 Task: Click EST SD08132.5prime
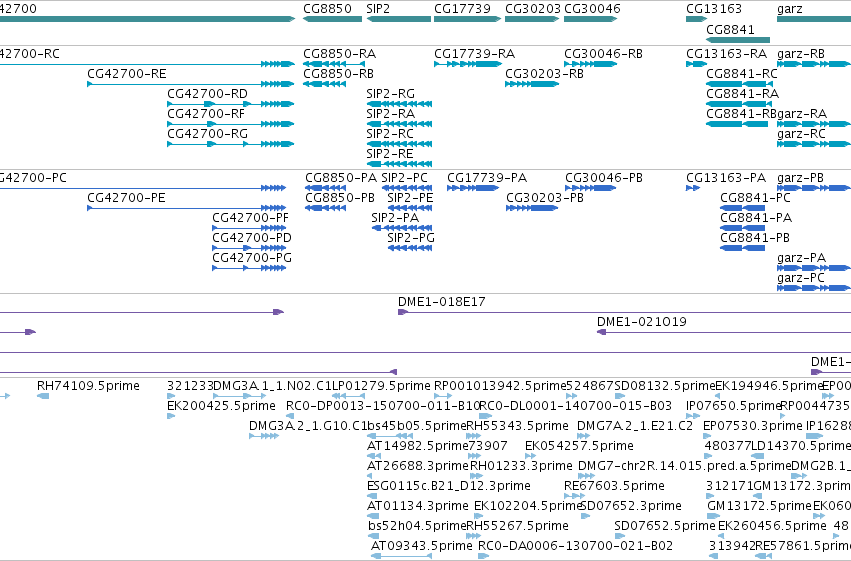(620, 396)
